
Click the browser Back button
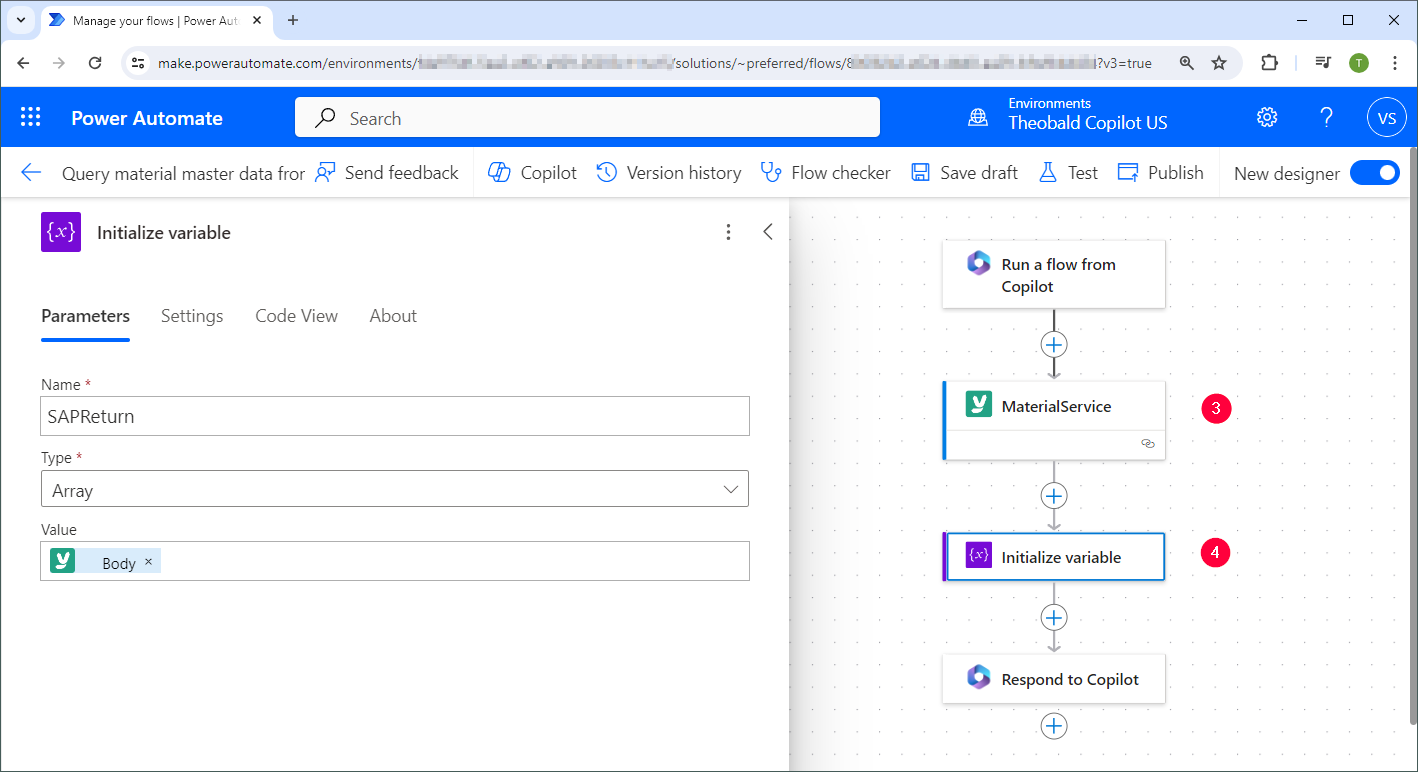(24, 63)
